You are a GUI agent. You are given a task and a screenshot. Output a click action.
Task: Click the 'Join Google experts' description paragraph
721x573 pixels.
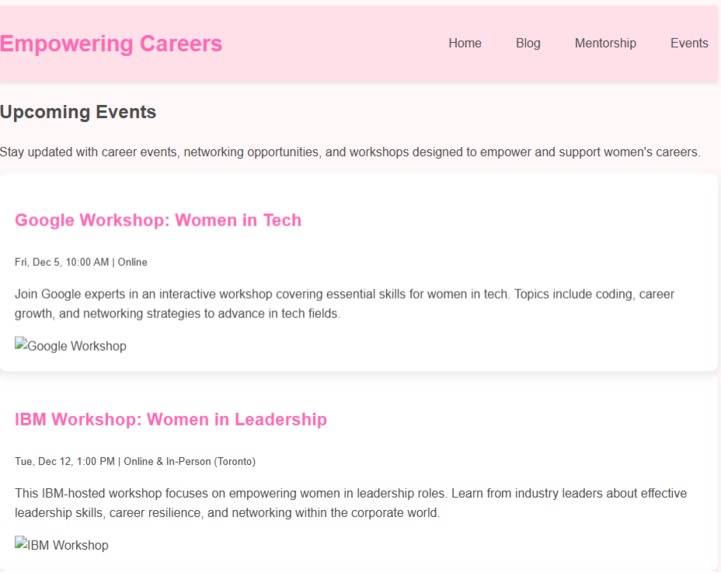pos(344,304)
